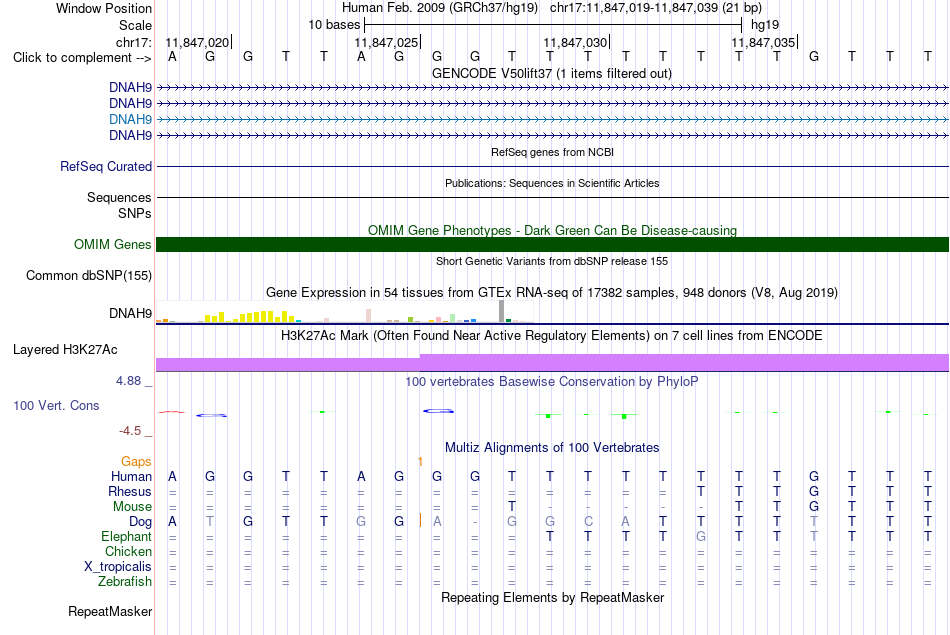This screenshot has height=635, width=950.
Task: Click the 'chr17:' base position label
Action: pos(134,42)
